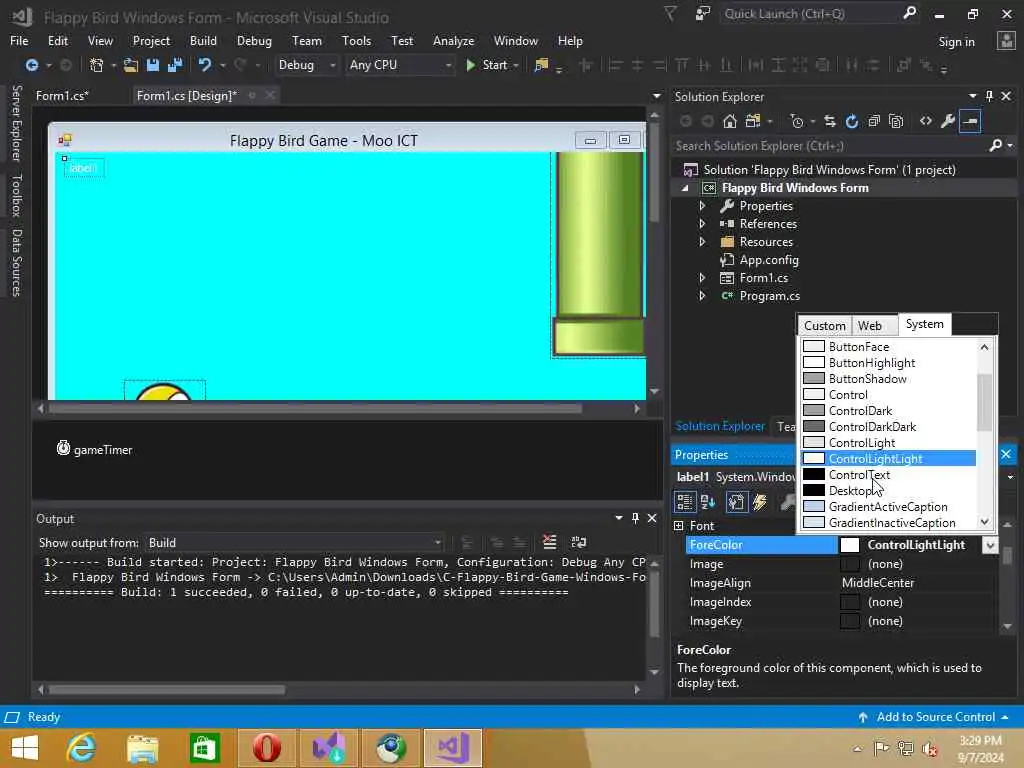Show Events lightning bolt in Properties
Image resolution: width=1024 pixels, height=768 pixels.
(x=760, y=502)
